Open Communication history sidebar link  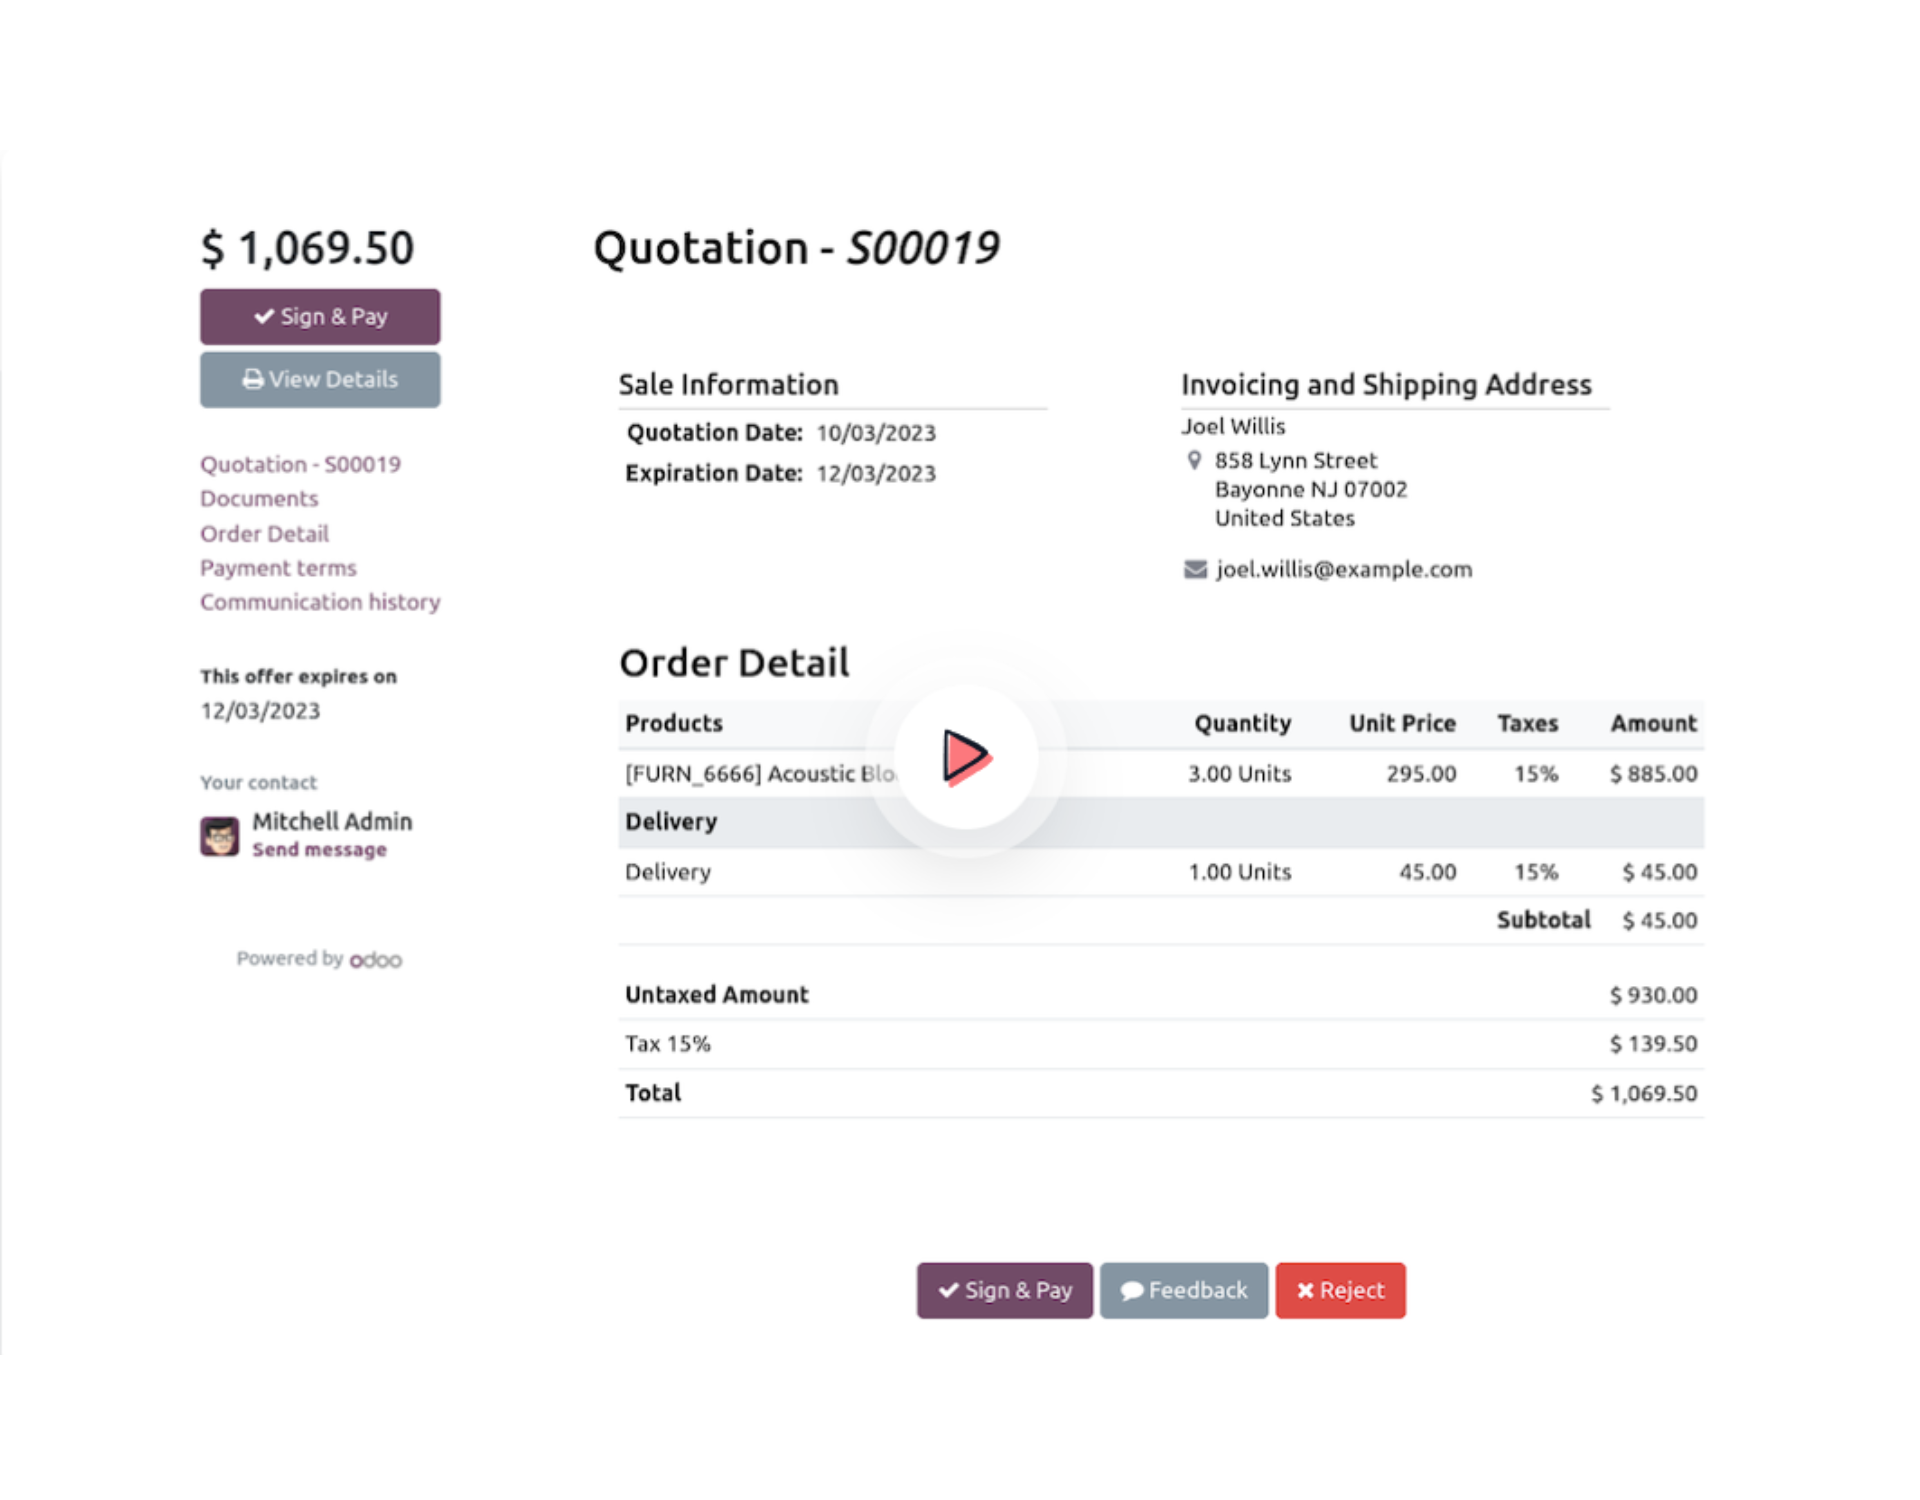tap(319, 602)
